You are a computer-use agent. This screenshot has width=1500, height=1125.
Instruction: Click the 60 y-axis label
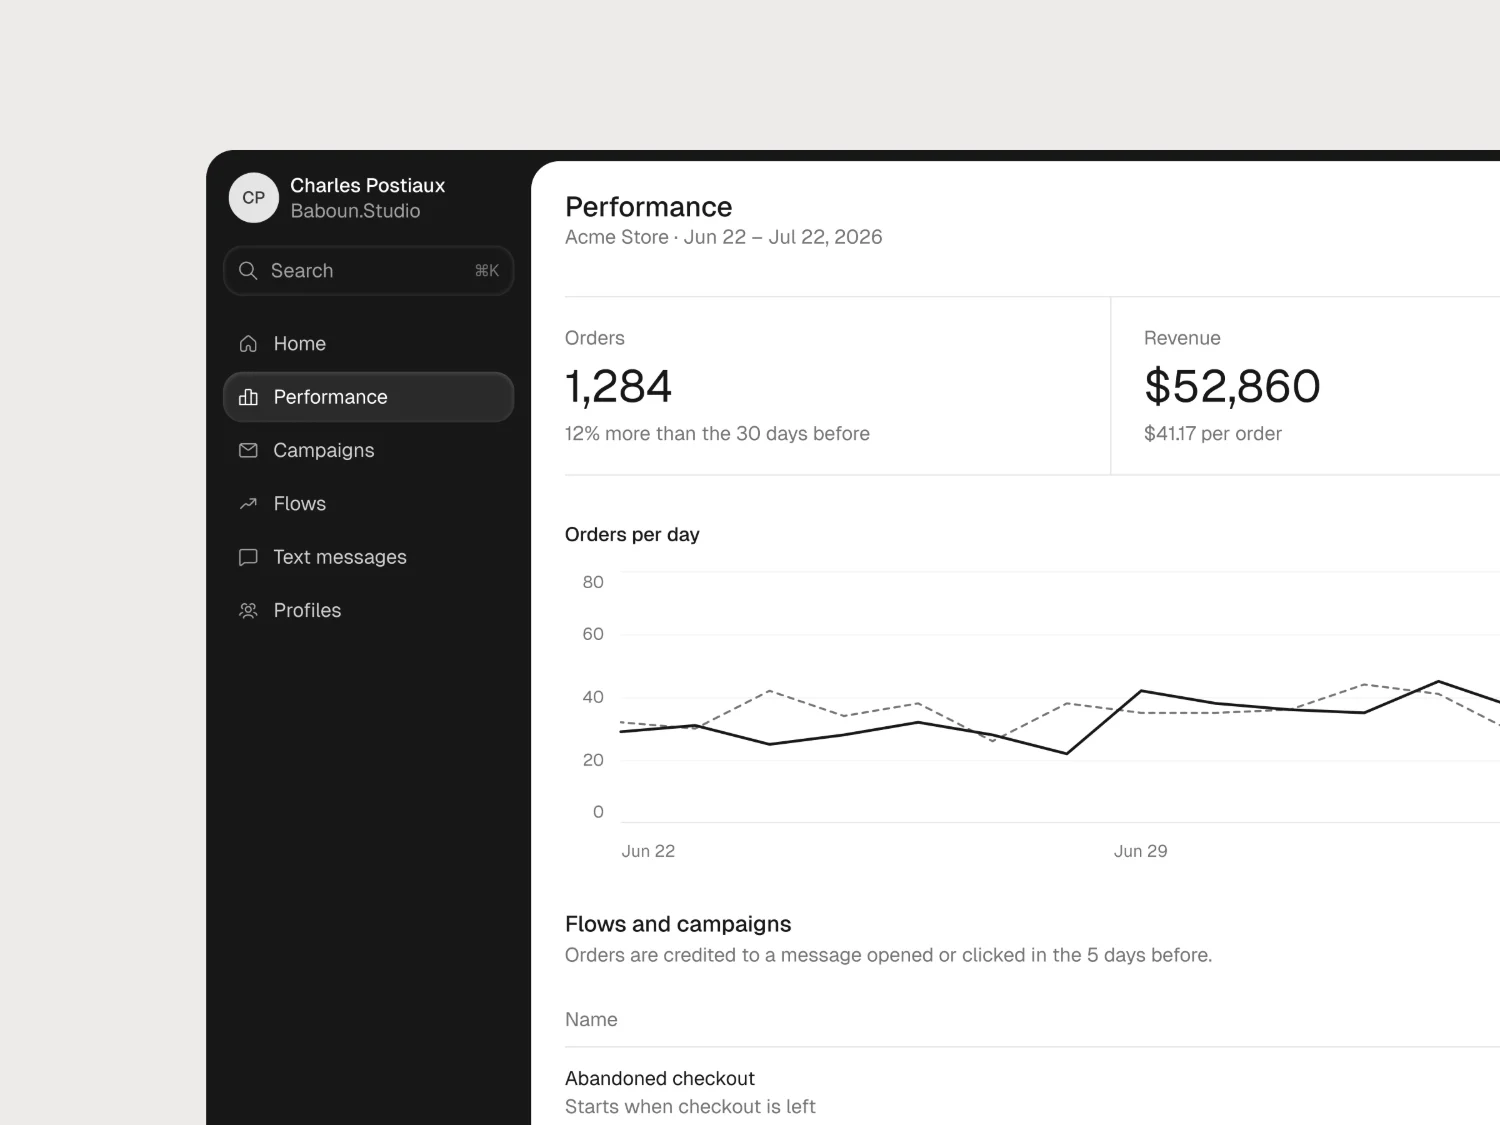[593, 634]
